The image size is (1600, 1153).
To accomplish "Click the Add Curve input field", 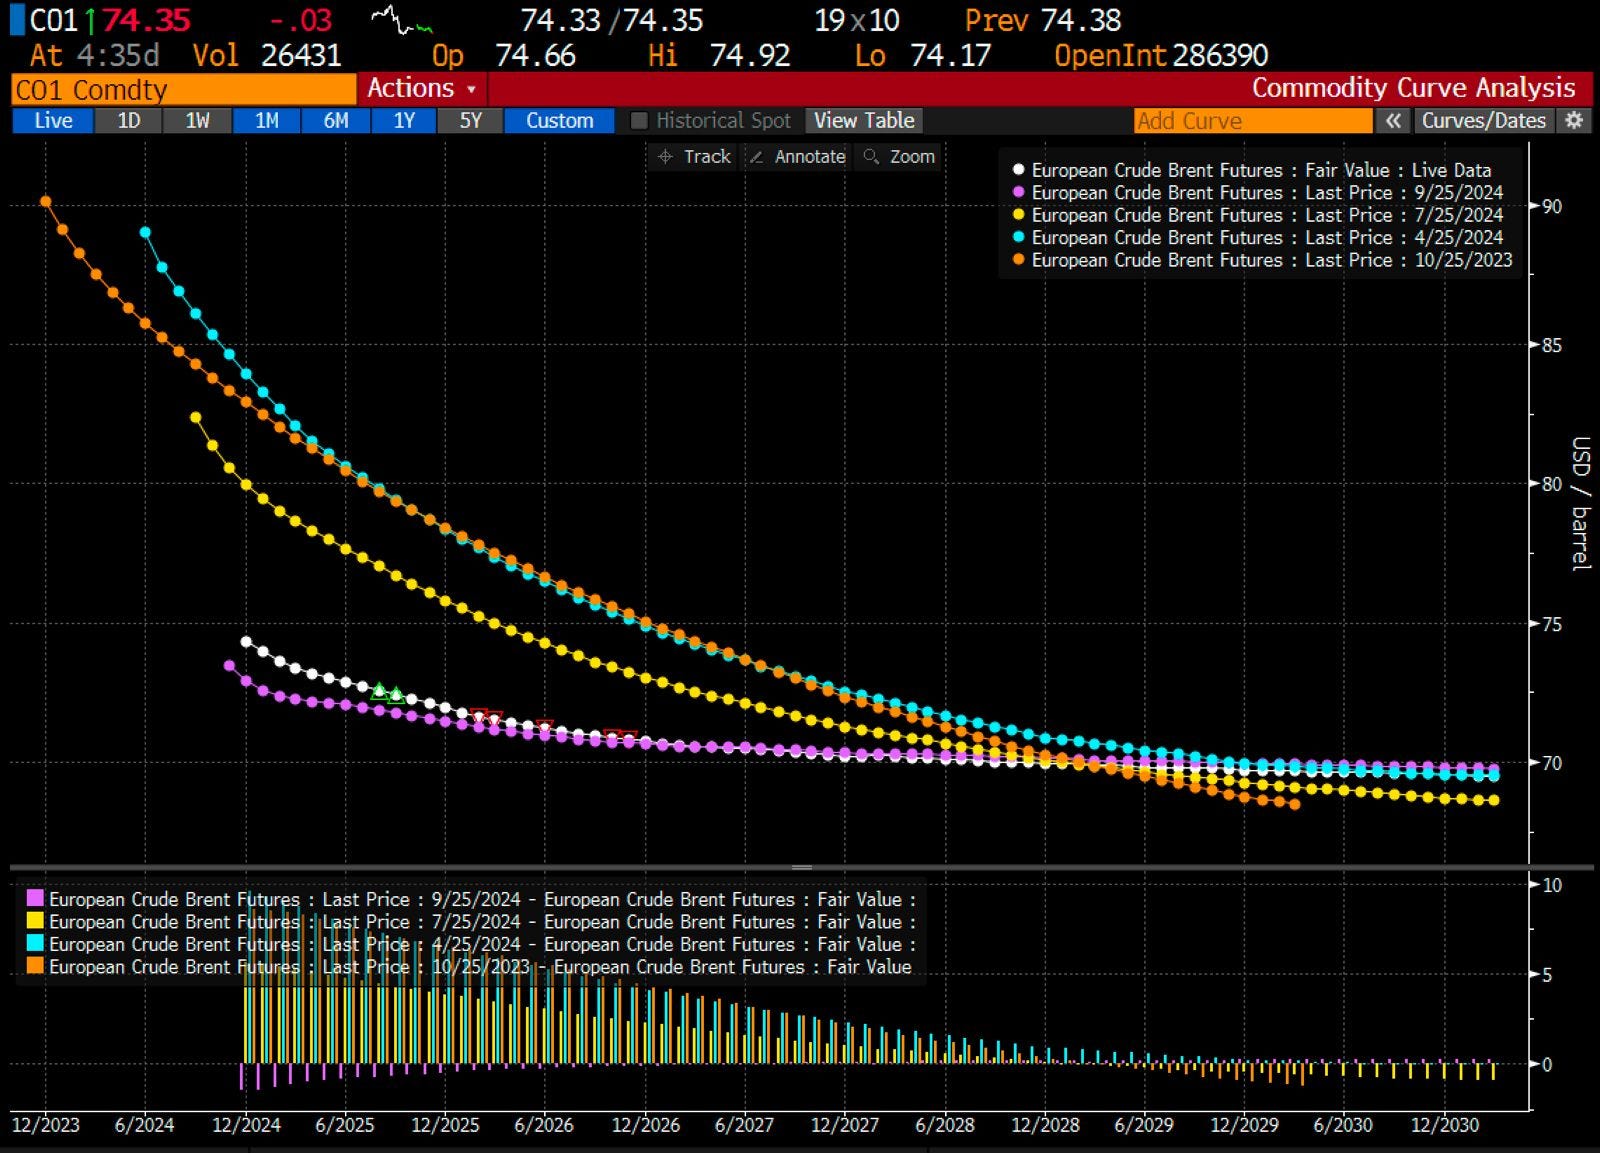I will pos(1253,120).
